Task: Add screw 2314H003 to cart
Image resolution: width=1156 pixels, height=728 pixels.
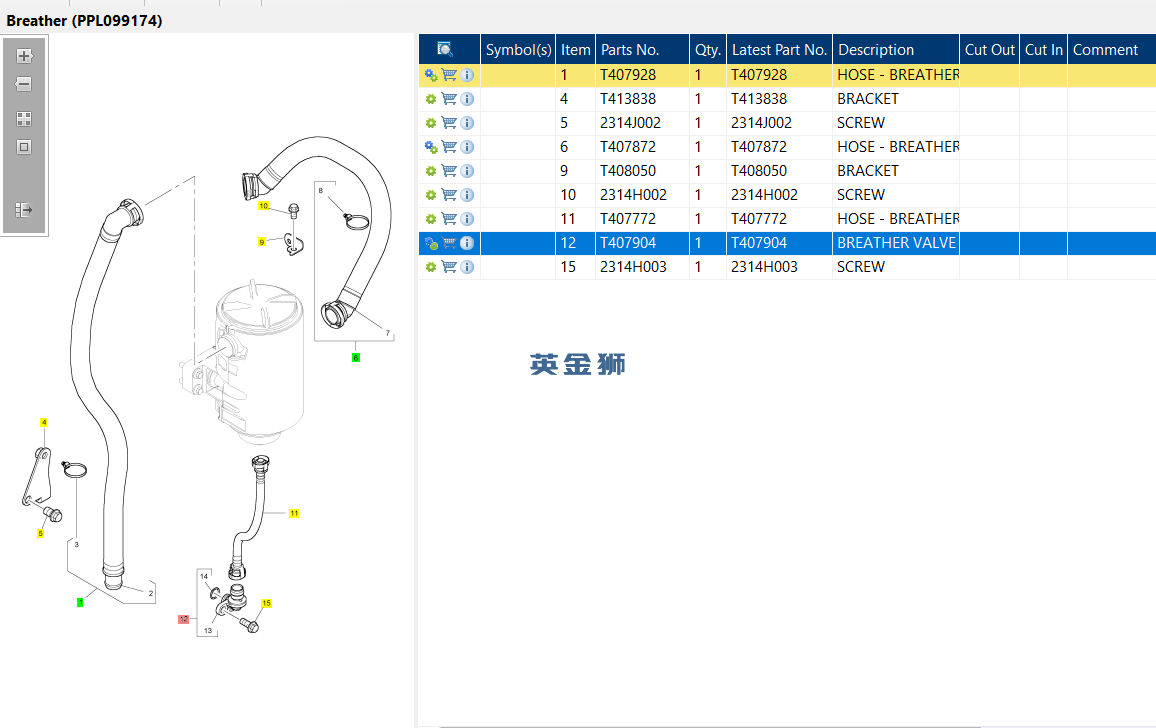Action: coord(449,267)
